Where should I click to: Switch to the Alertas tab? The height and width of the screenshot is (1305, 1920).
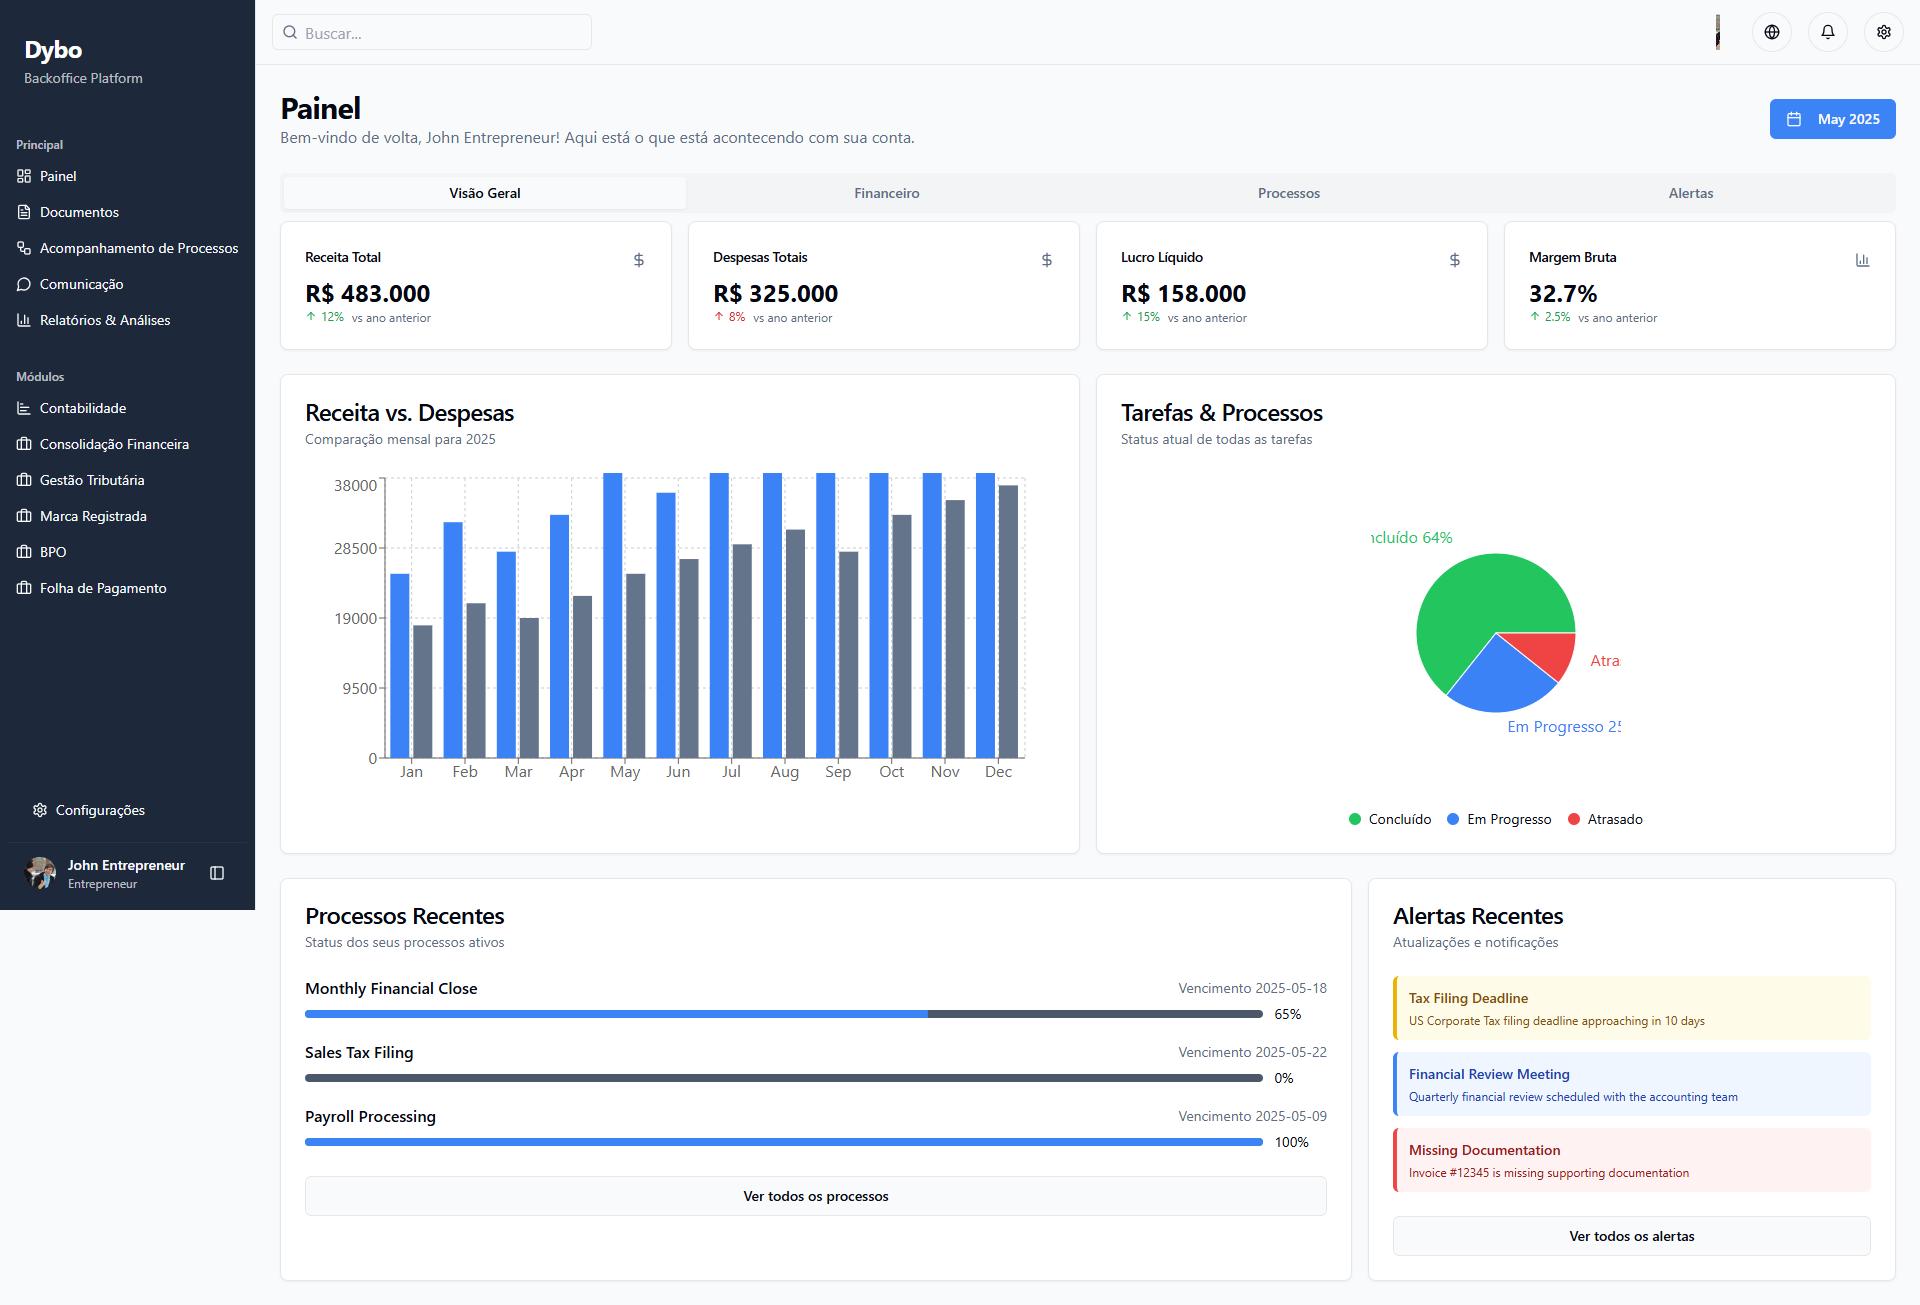tap(1691, 193)
